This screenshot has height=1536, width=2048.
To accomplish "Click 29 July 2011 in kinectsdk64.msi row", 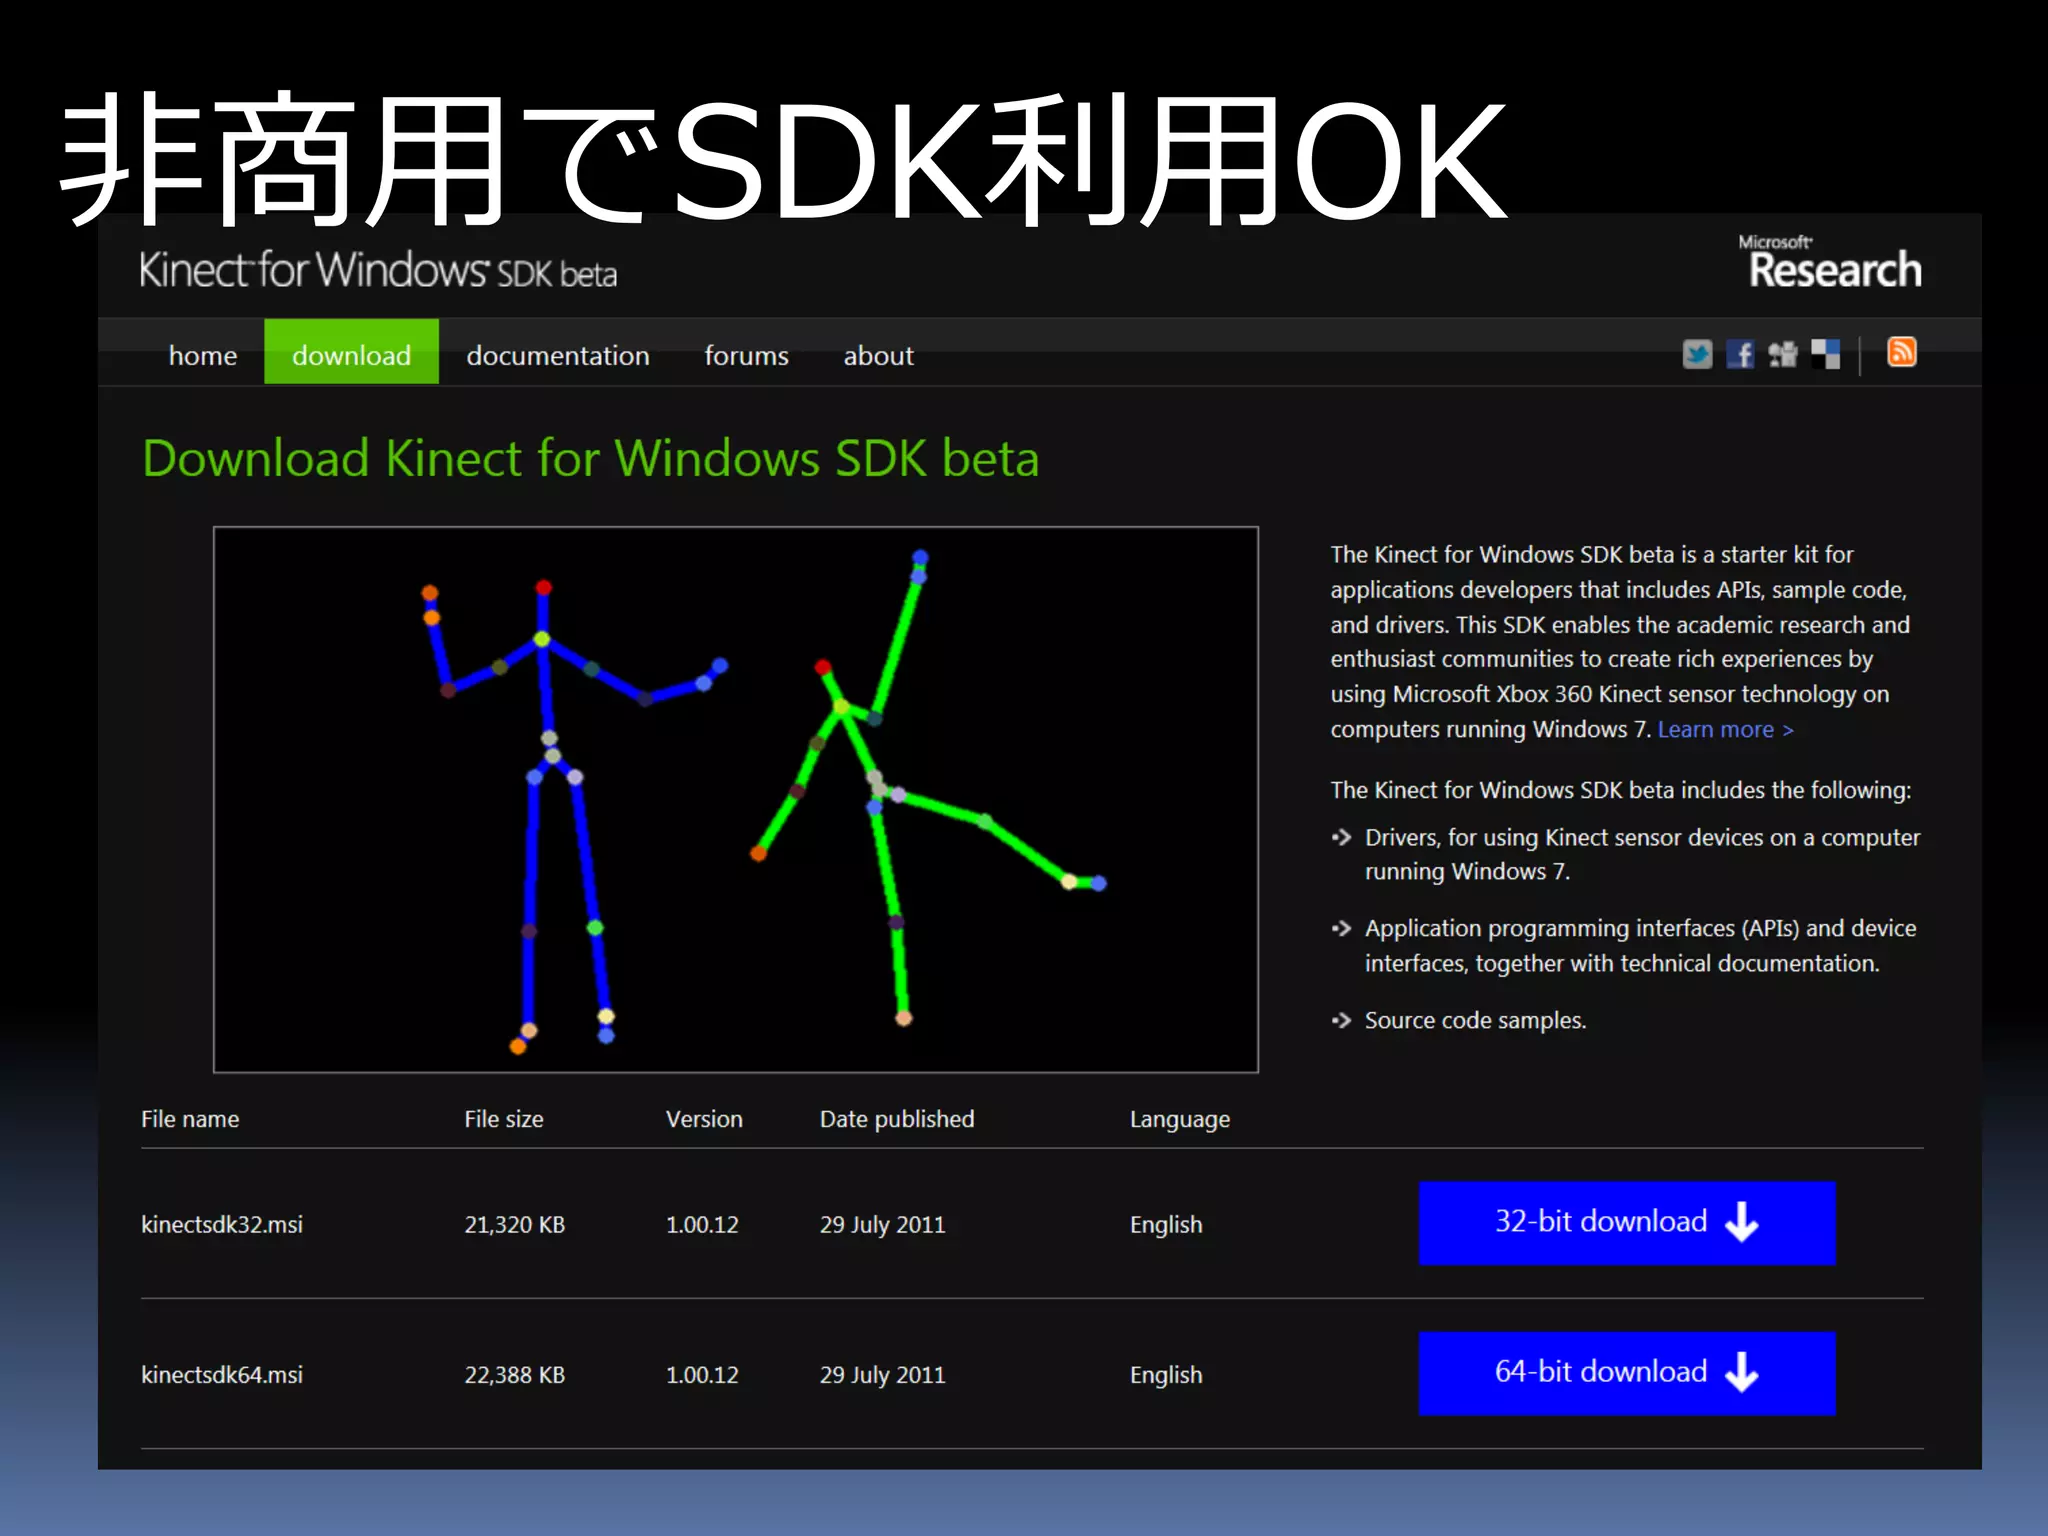I will 882,1375.
